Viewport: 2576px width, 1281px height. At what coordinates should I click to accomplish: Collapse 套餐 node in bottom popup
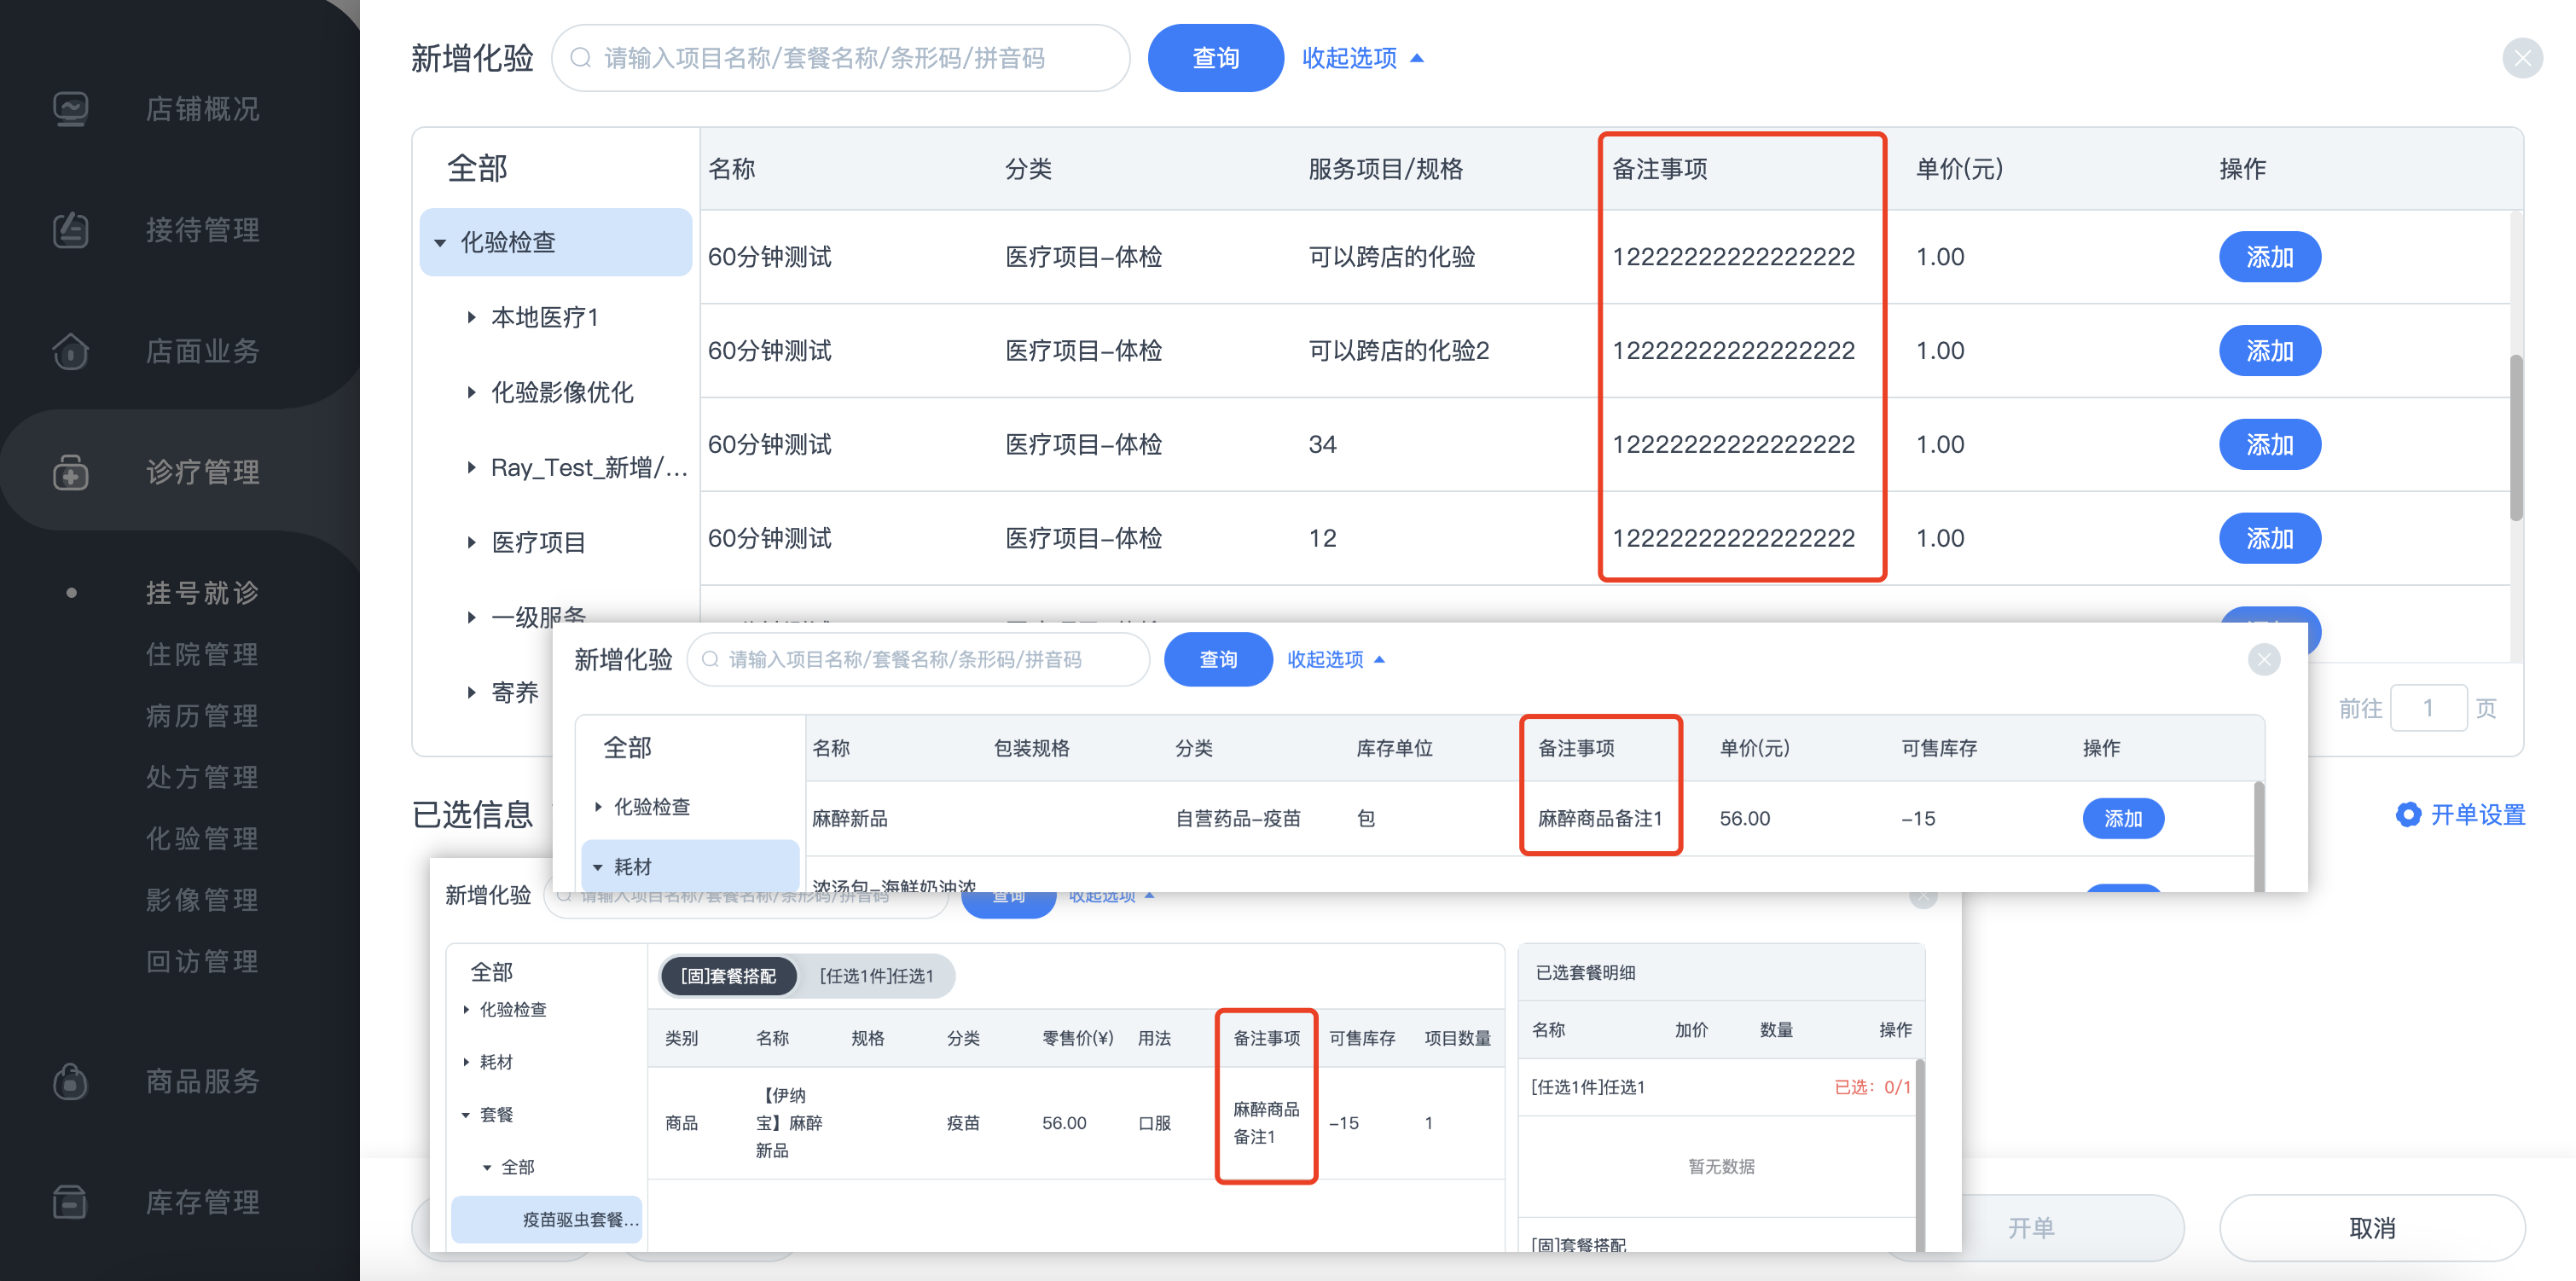[x=466, y=1114]
